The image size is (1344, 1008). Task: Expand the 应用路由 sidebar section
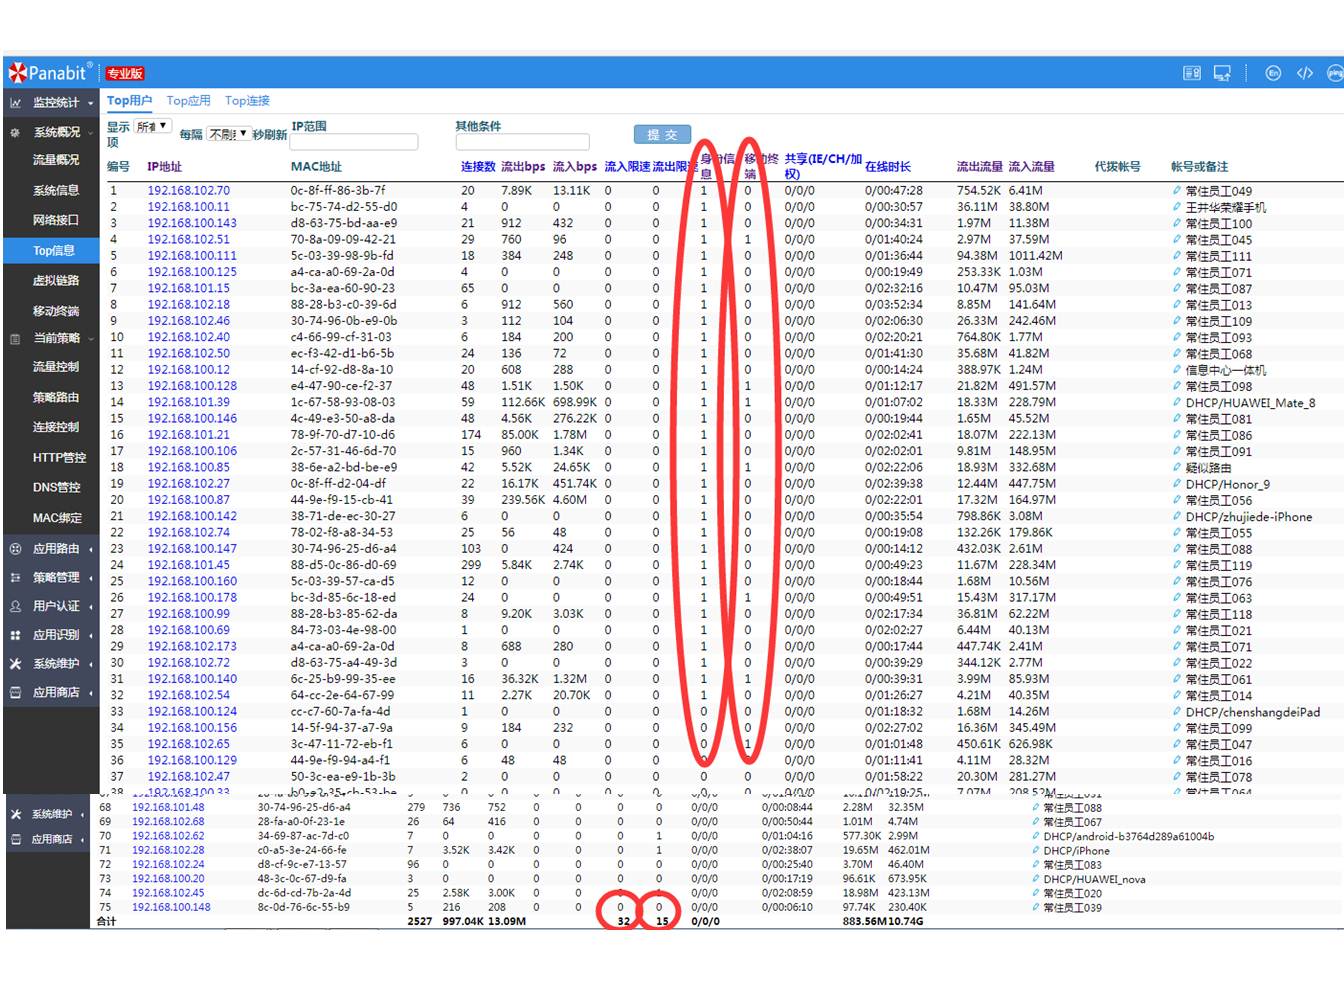point(90,549)
